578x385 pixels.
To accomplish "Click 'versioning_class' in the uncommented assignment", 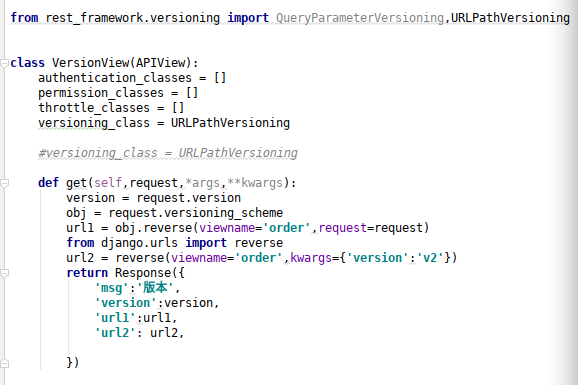I will click(94, 123).
